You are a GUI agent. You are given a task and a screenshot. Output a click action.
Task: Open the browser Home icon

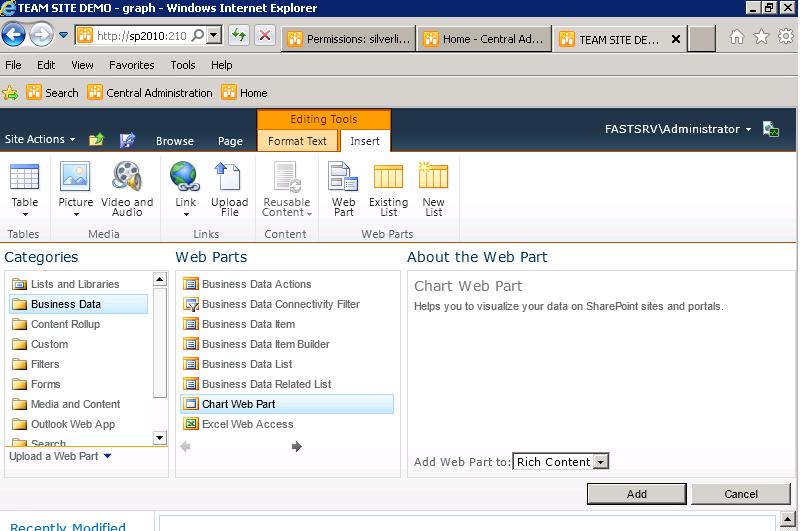point(736,36)
